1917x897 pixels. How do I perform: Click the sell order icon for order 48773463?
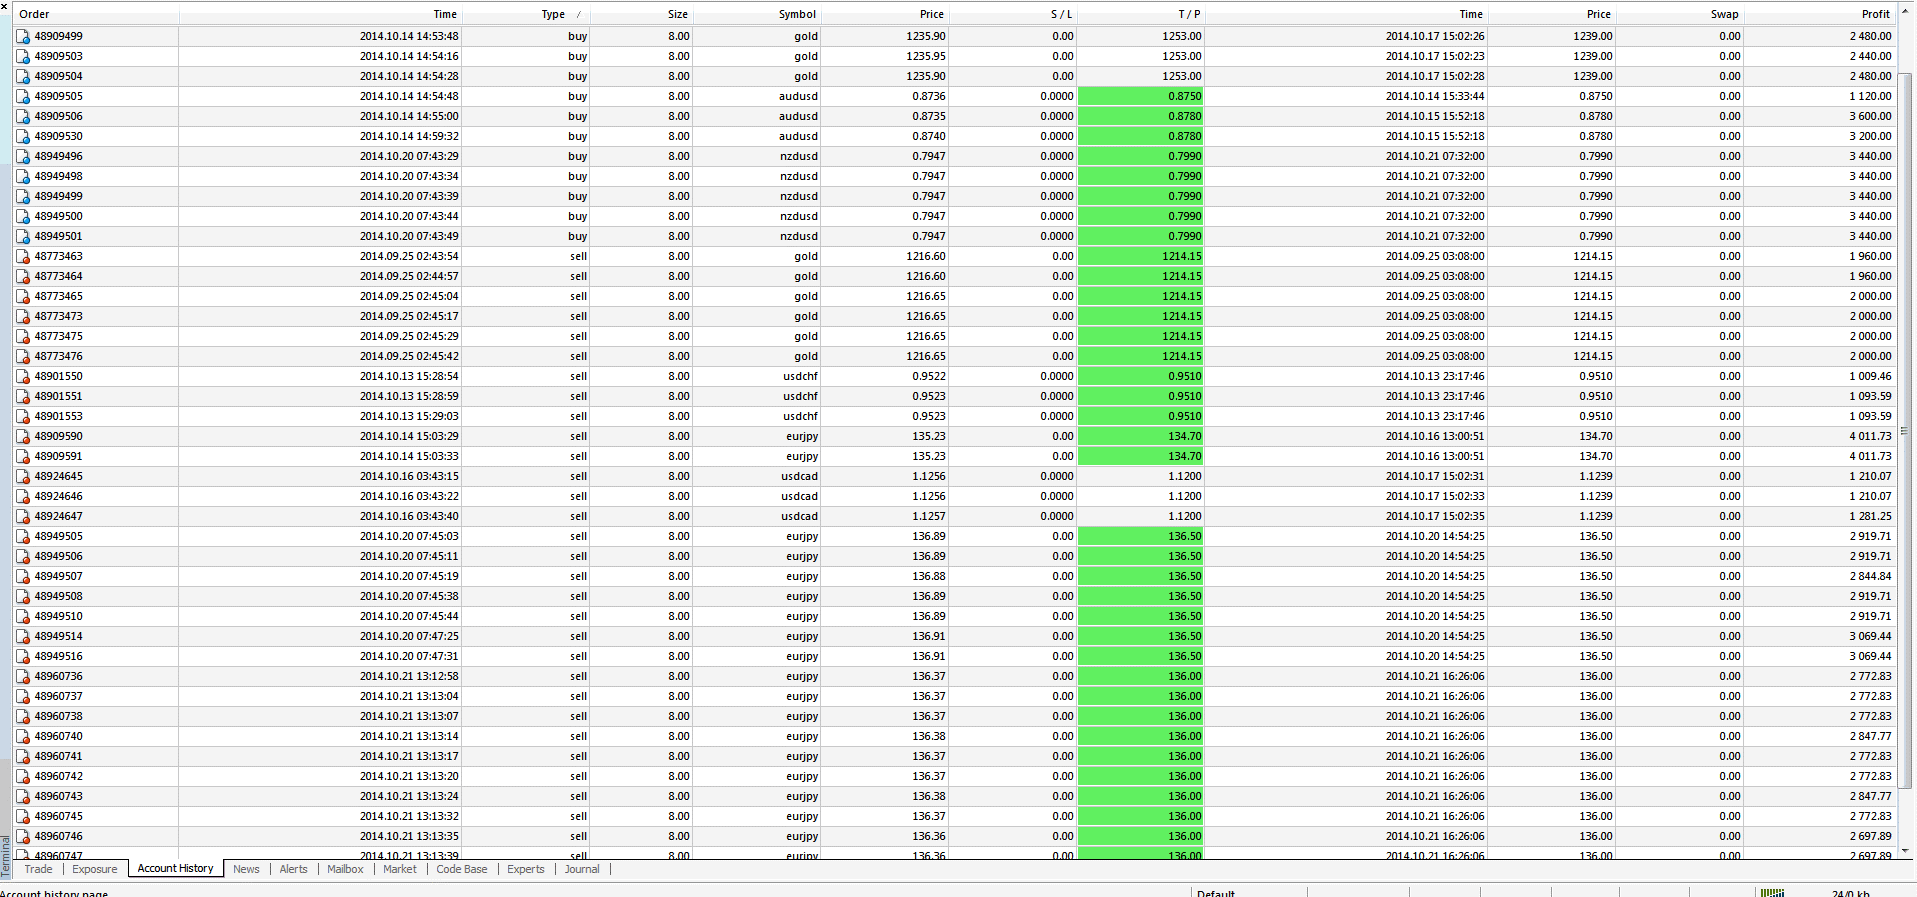pyautogui.click(x=23, y=256)
